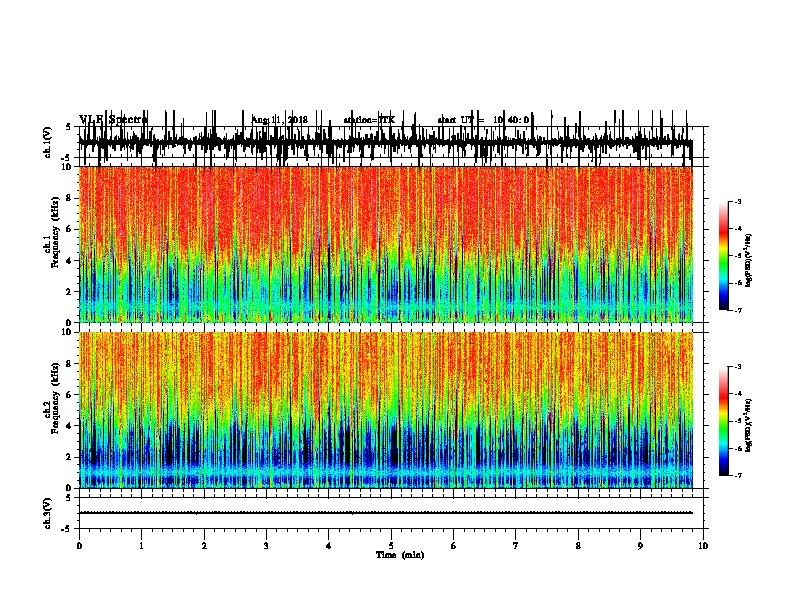The height and width of the screenshot is (612, 792).
Task: Click the ch.1 spectrogram panel
Action: pos(385,244)
